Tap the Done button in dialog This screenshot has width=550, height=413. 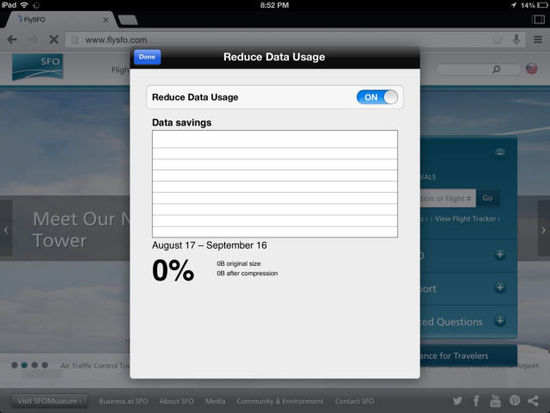tap(147, 57)
